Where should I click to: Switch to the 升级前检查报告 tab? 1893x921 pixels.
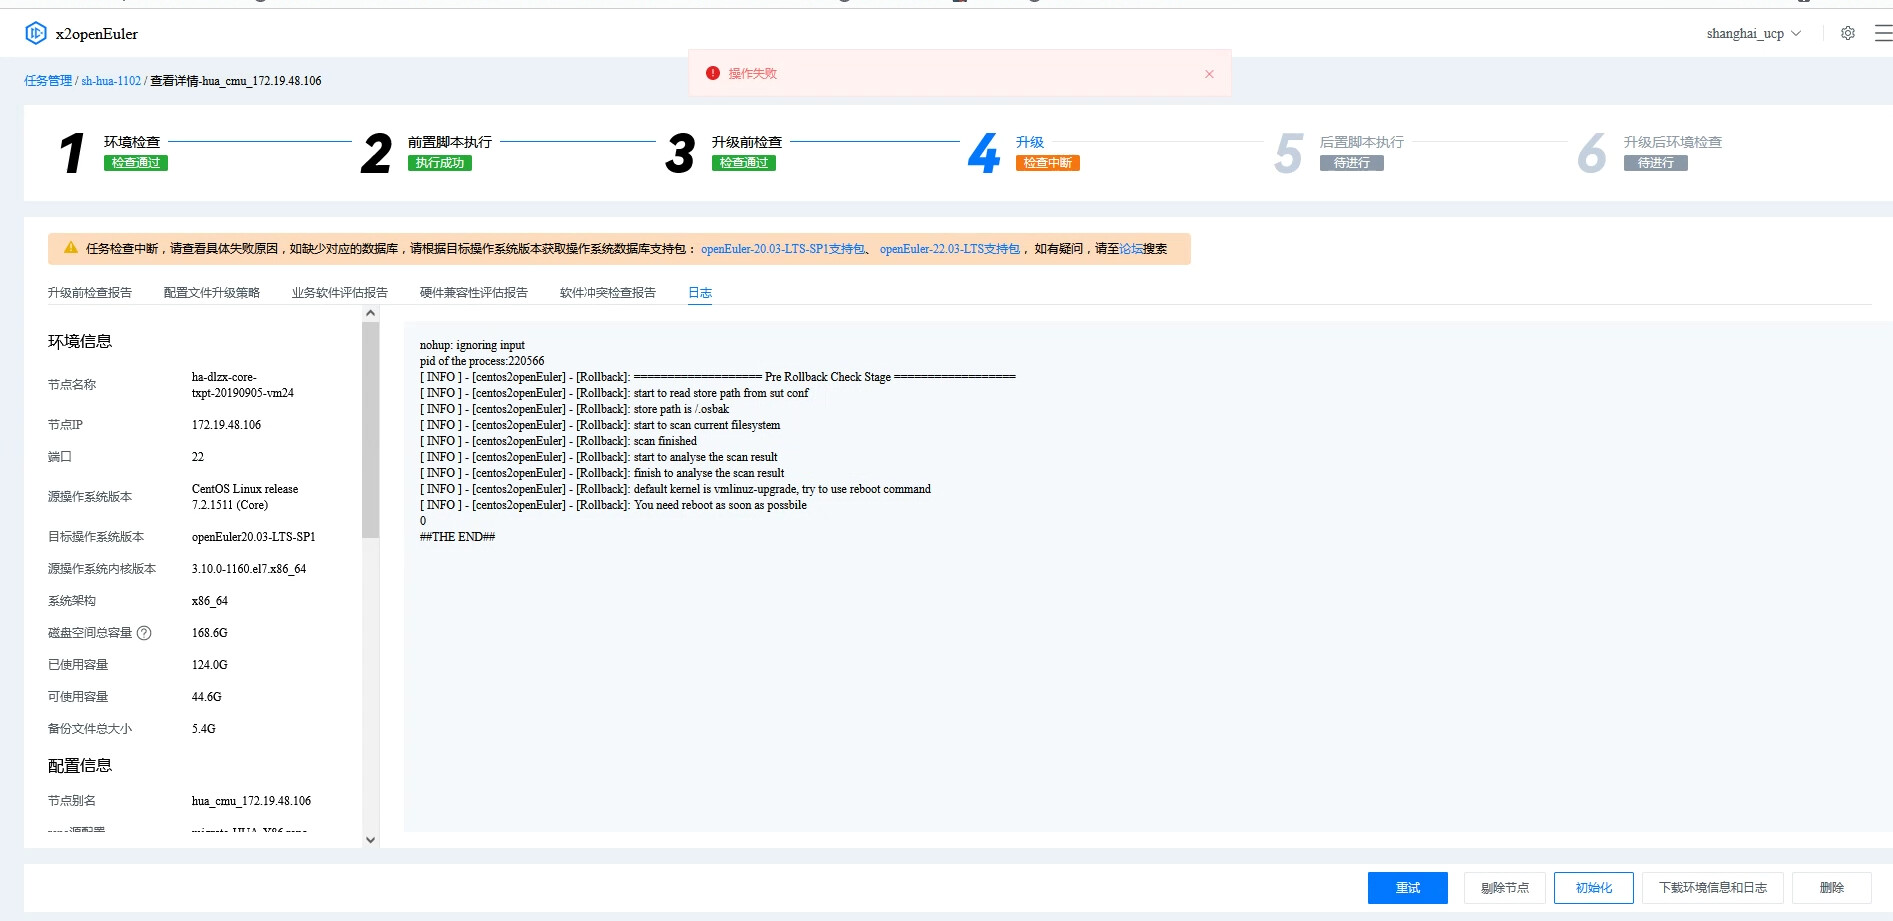coord(90,293)
